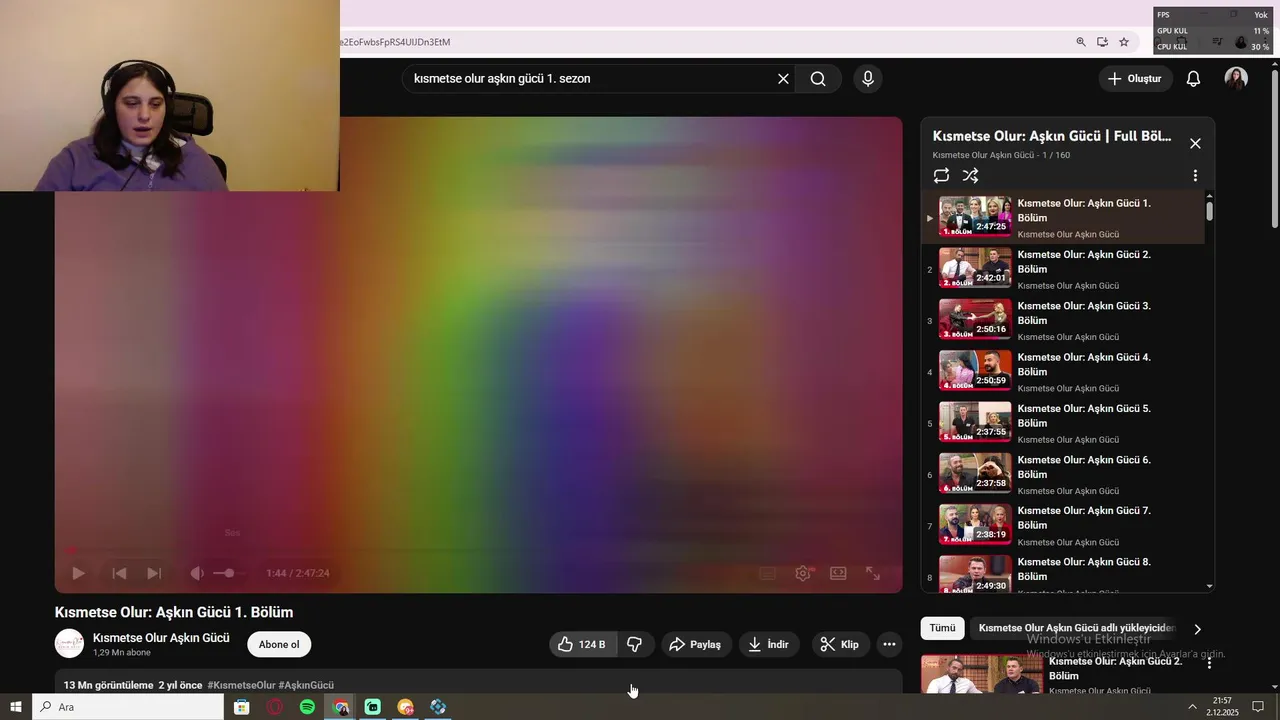Image resolution: width=1280 pixels, height=720 pixels.
Task: Click the search magnifier button
Action: [818, 79]
